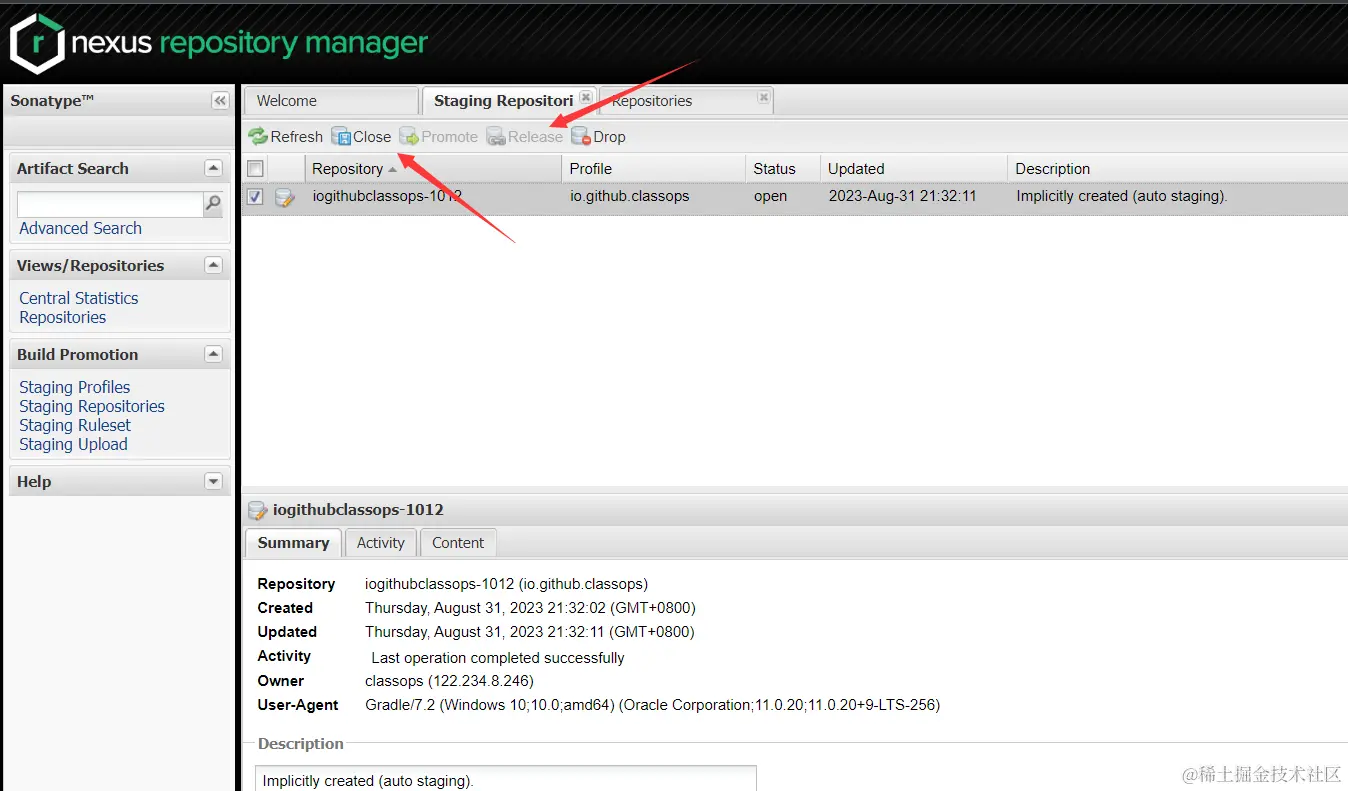Switch to the Welcome tab
Image resolution: width=1348 pixels, height=791 pixels.
pyautogui.click(x=331, y=101)
